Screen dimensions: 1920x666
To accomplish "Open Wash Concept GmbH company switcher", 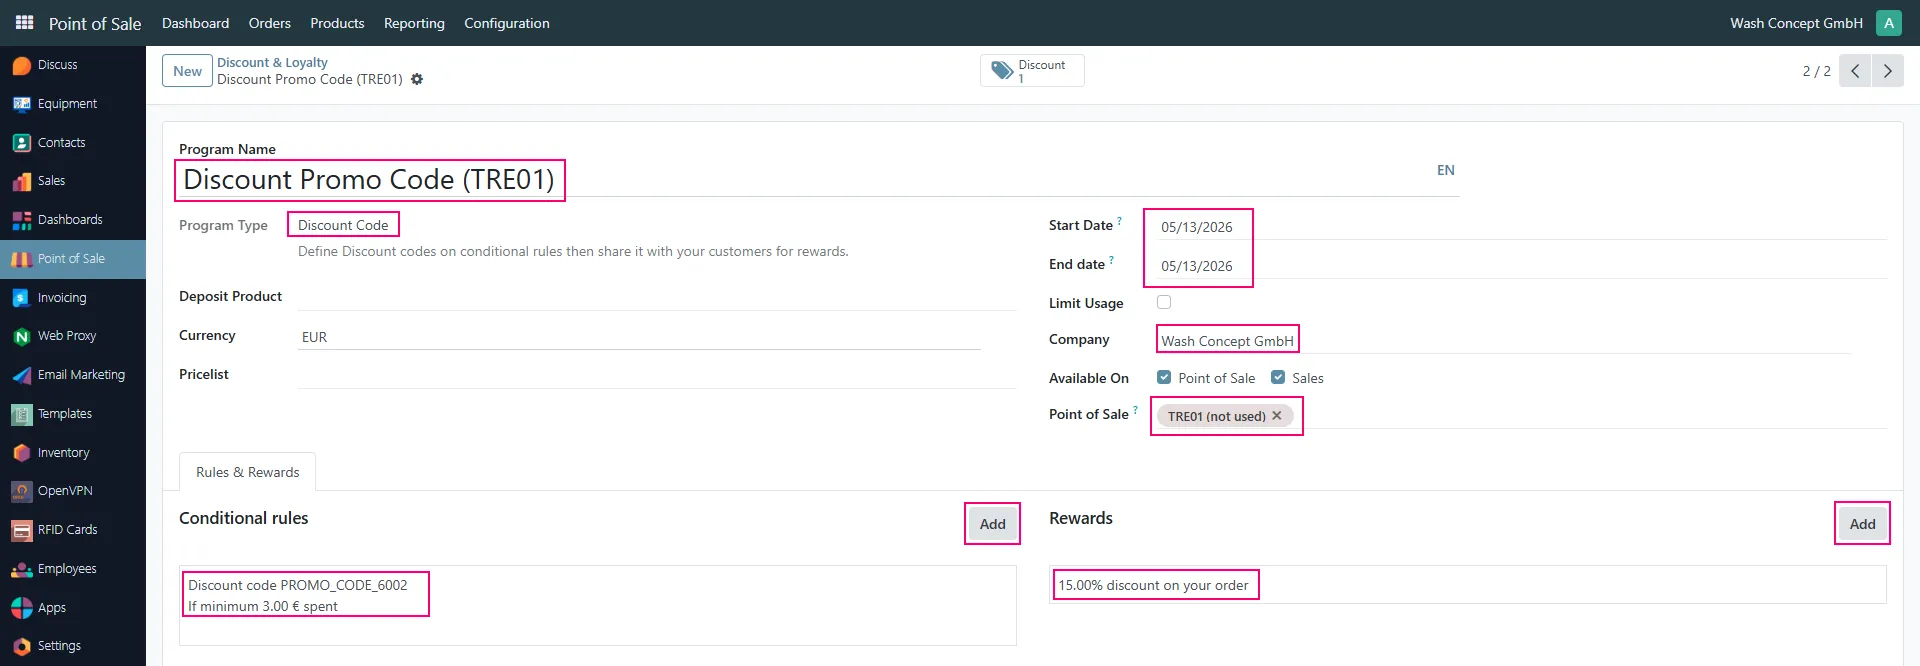I will coord(1796,23).
